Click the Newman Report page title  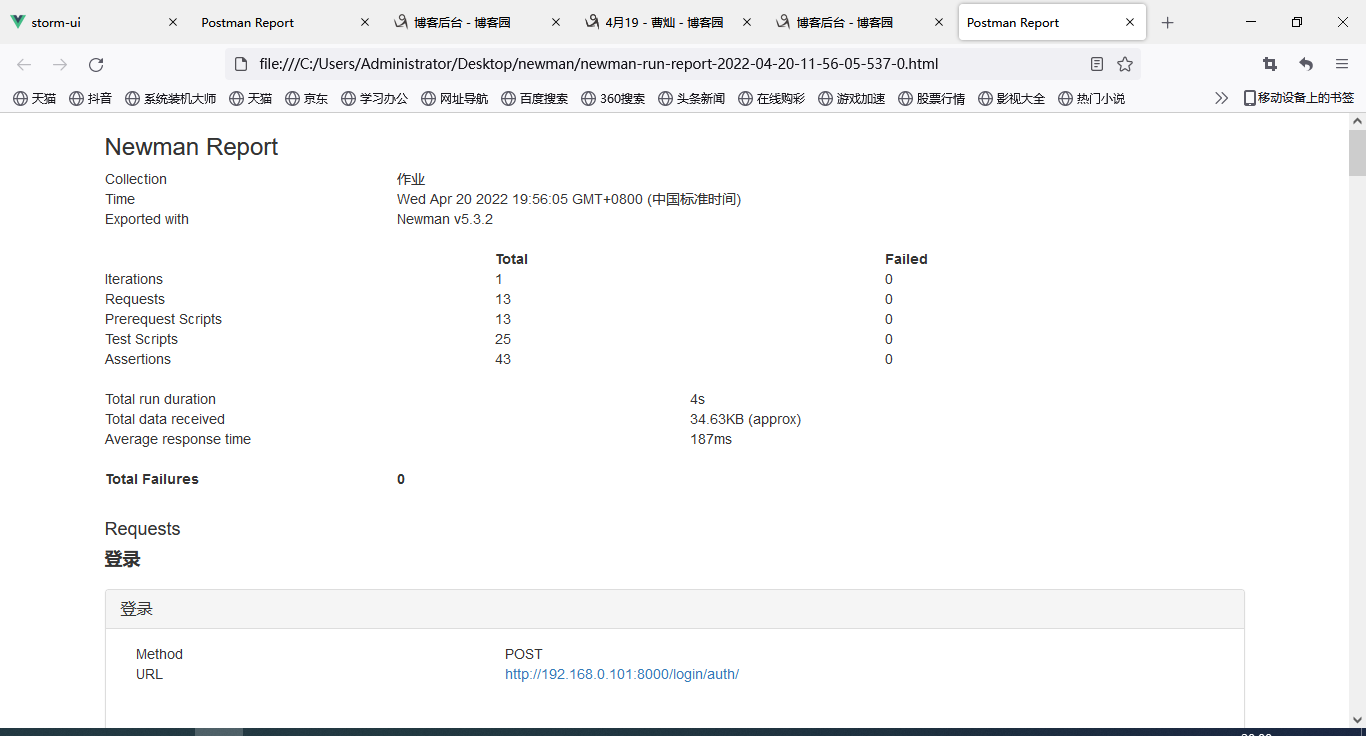pos(191,147)
